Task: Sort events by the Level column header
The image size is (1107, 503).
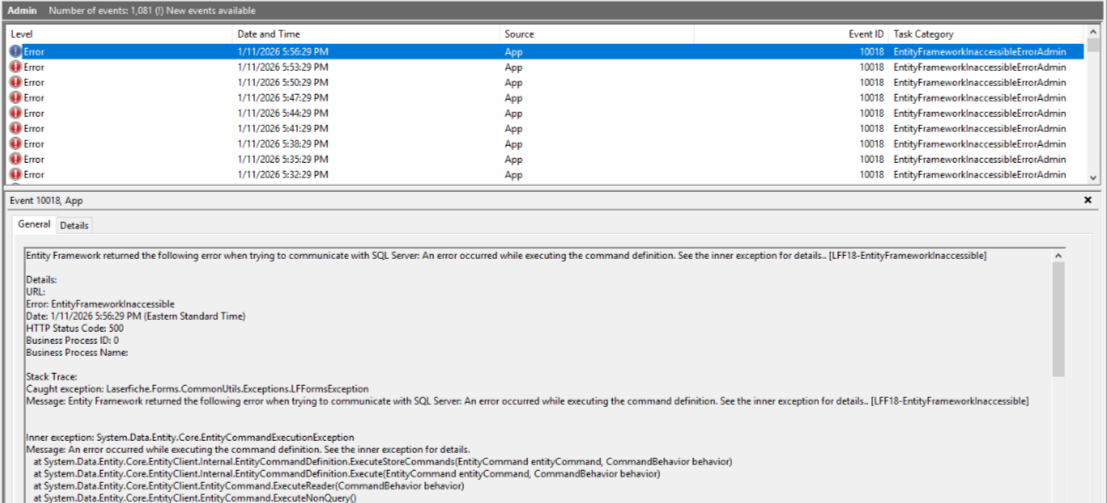Action: pyautogui.click(x=22, y=34)
